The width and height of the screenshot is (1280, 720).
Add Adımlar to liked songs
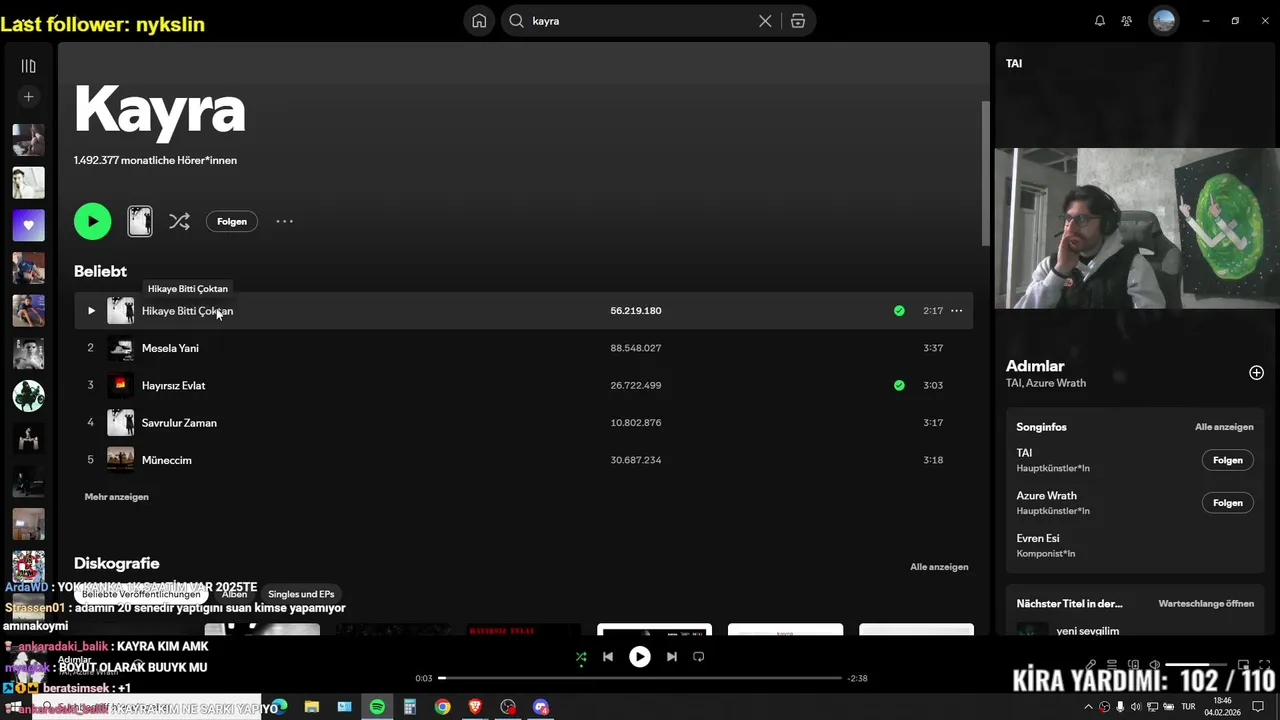(1256, 373)
